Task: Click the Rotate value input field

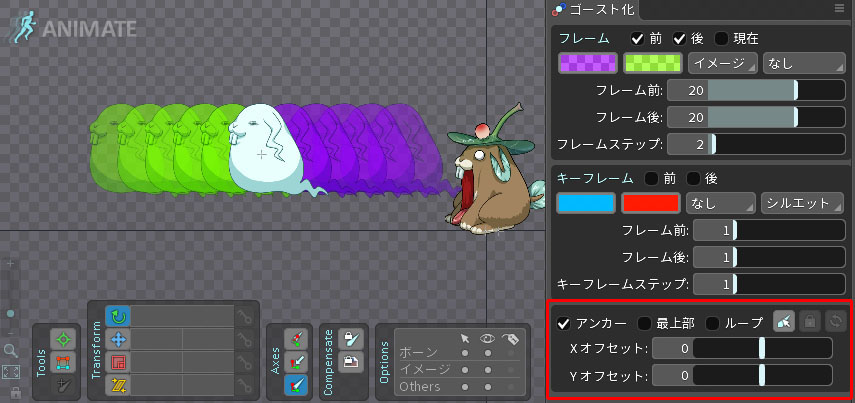Action: (182, 316)
